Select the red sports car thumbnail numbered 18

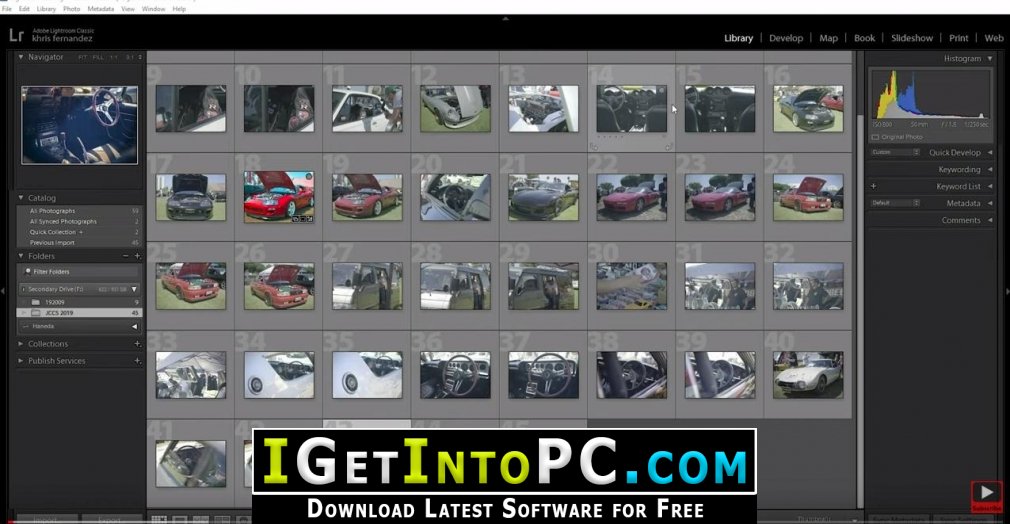coord(279,197)
